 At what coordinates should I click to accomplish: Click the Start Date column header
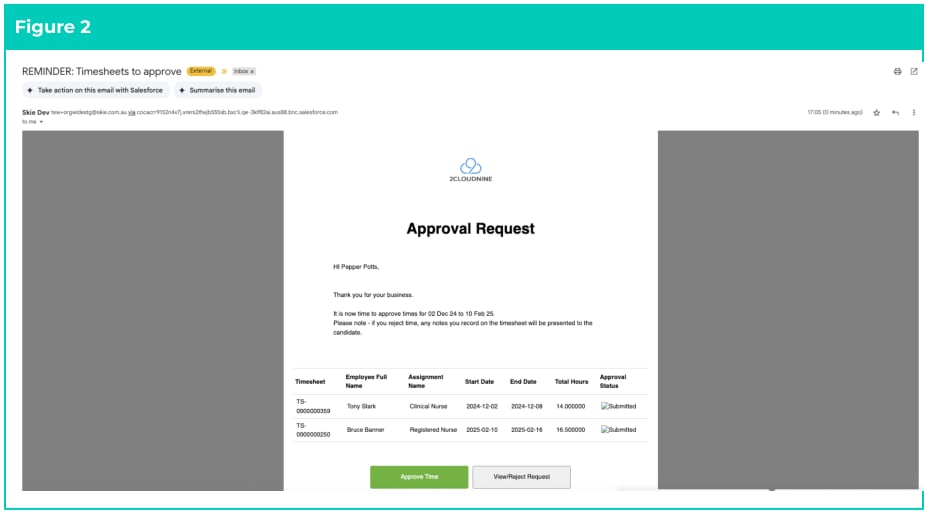(479, 382)
